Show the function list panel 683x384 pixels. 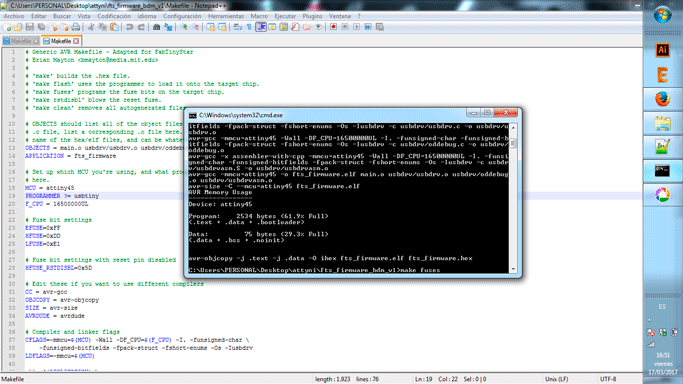coord(295,27)
